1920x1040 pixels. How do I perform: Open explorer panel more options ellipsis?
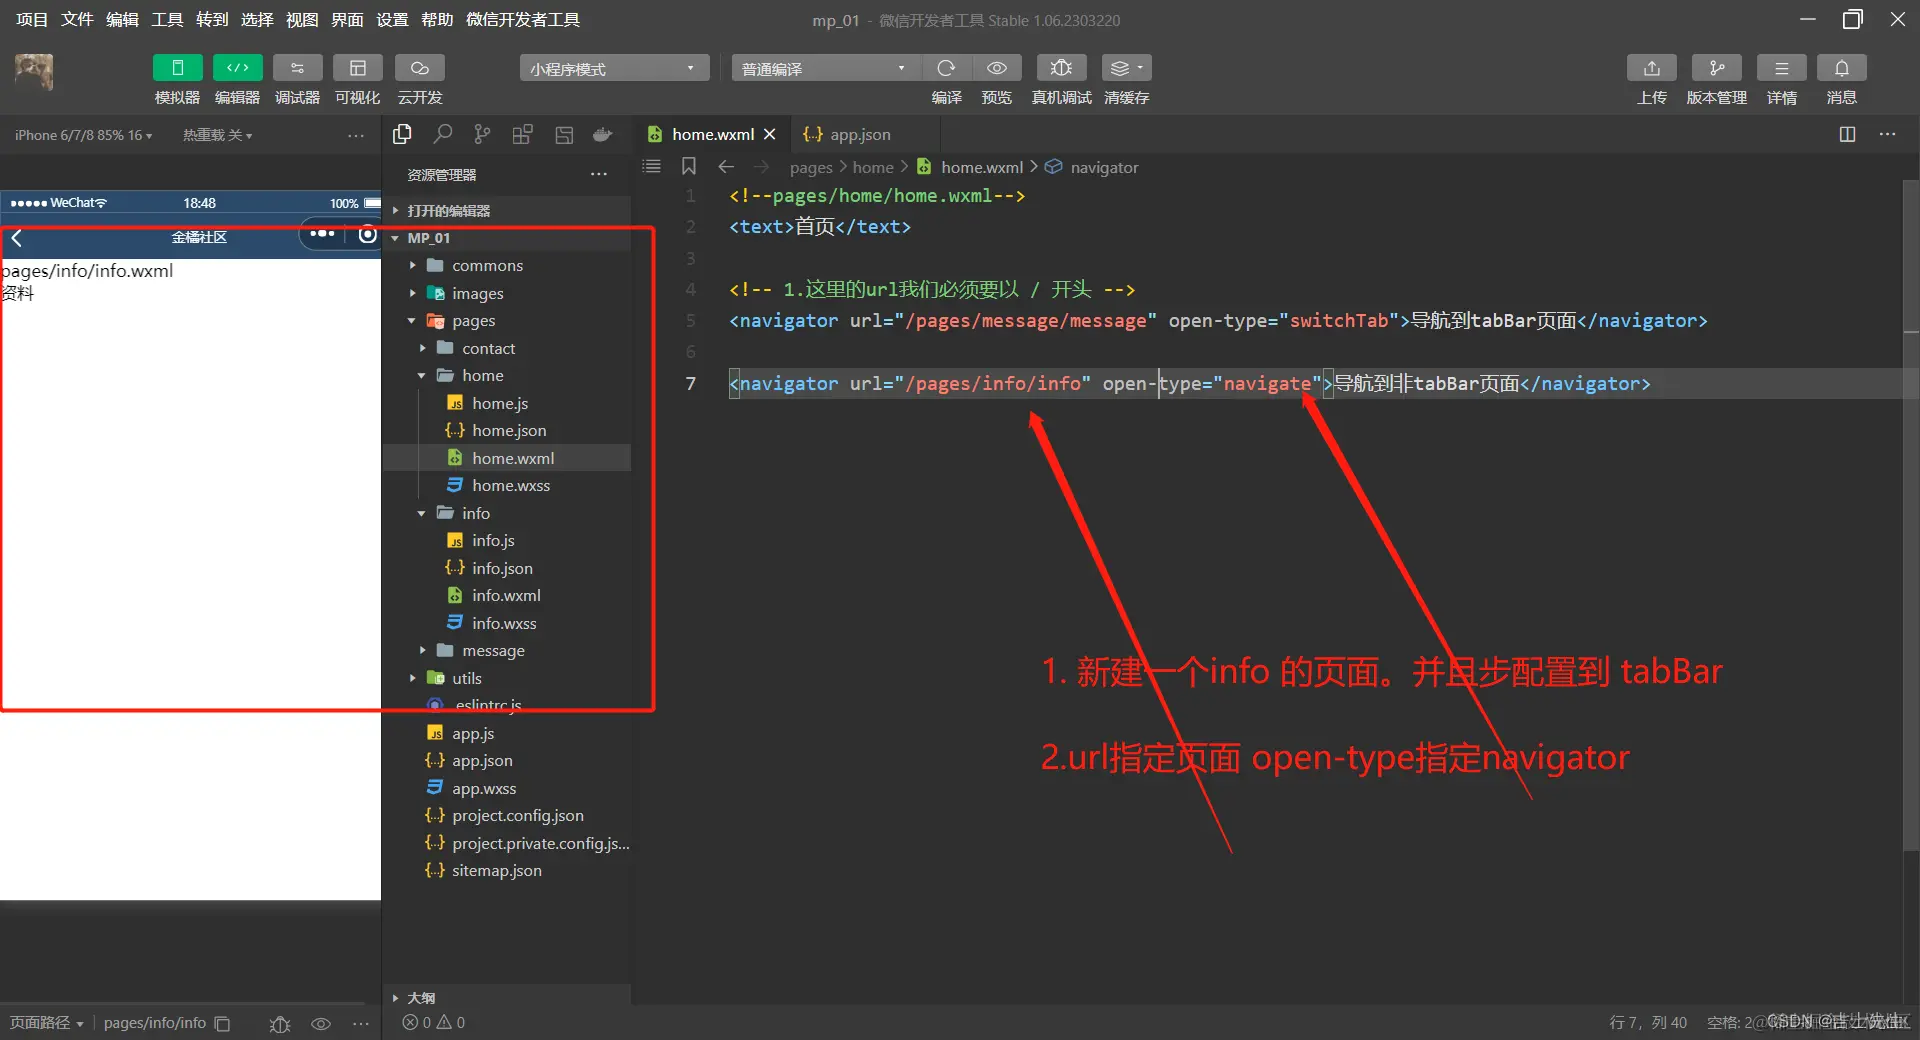click(x=599, y=174)
